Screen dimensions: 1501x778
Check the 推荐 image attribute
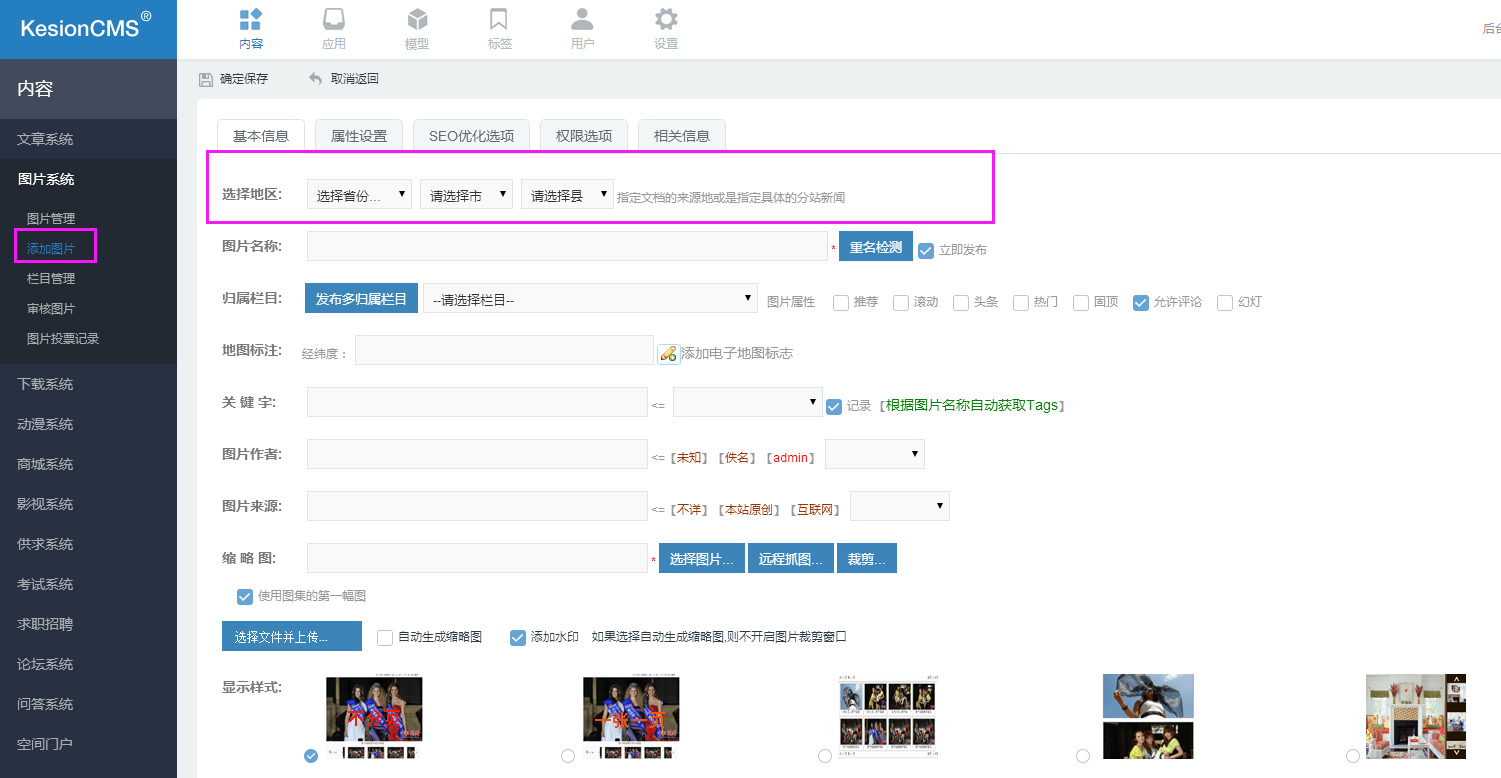839,302
